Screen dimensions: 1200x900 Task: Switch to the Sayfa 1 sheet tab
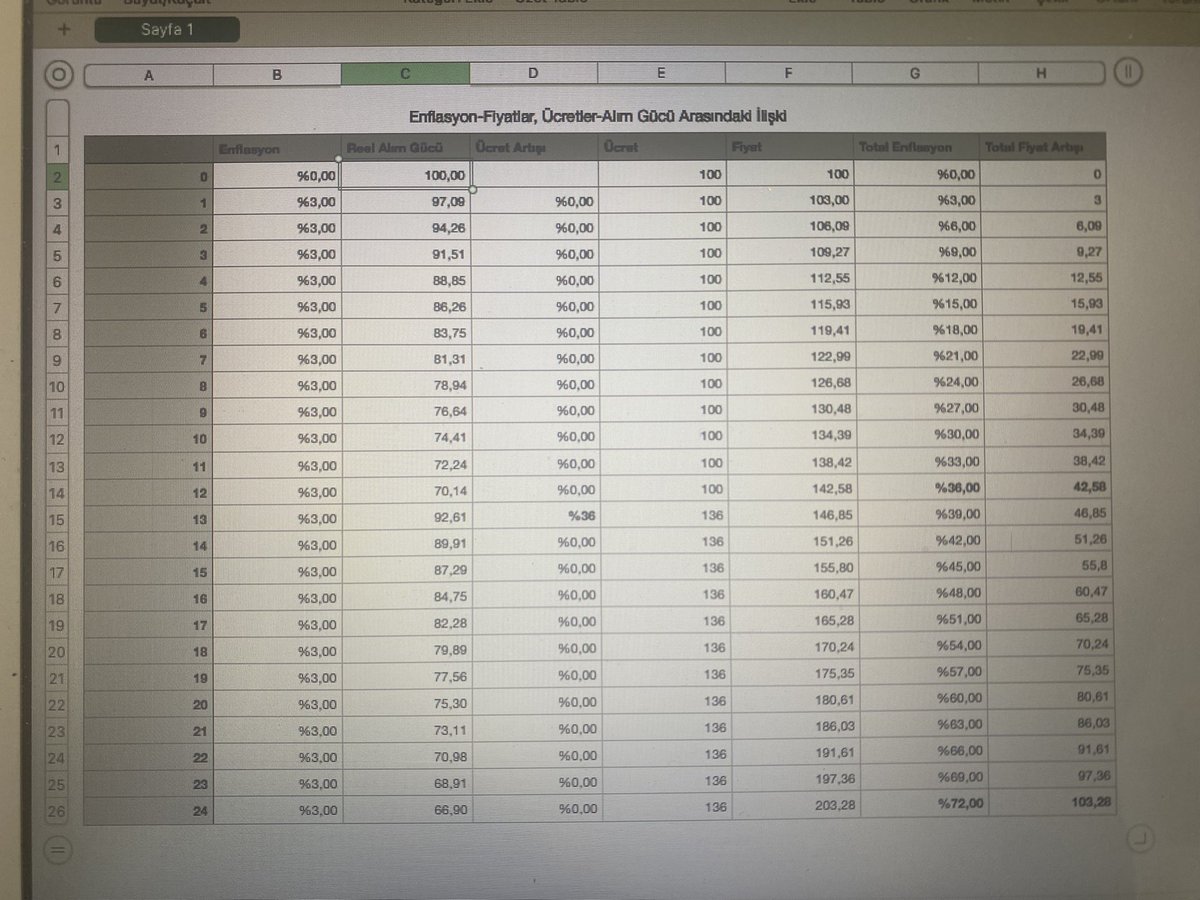click(167, 30)
